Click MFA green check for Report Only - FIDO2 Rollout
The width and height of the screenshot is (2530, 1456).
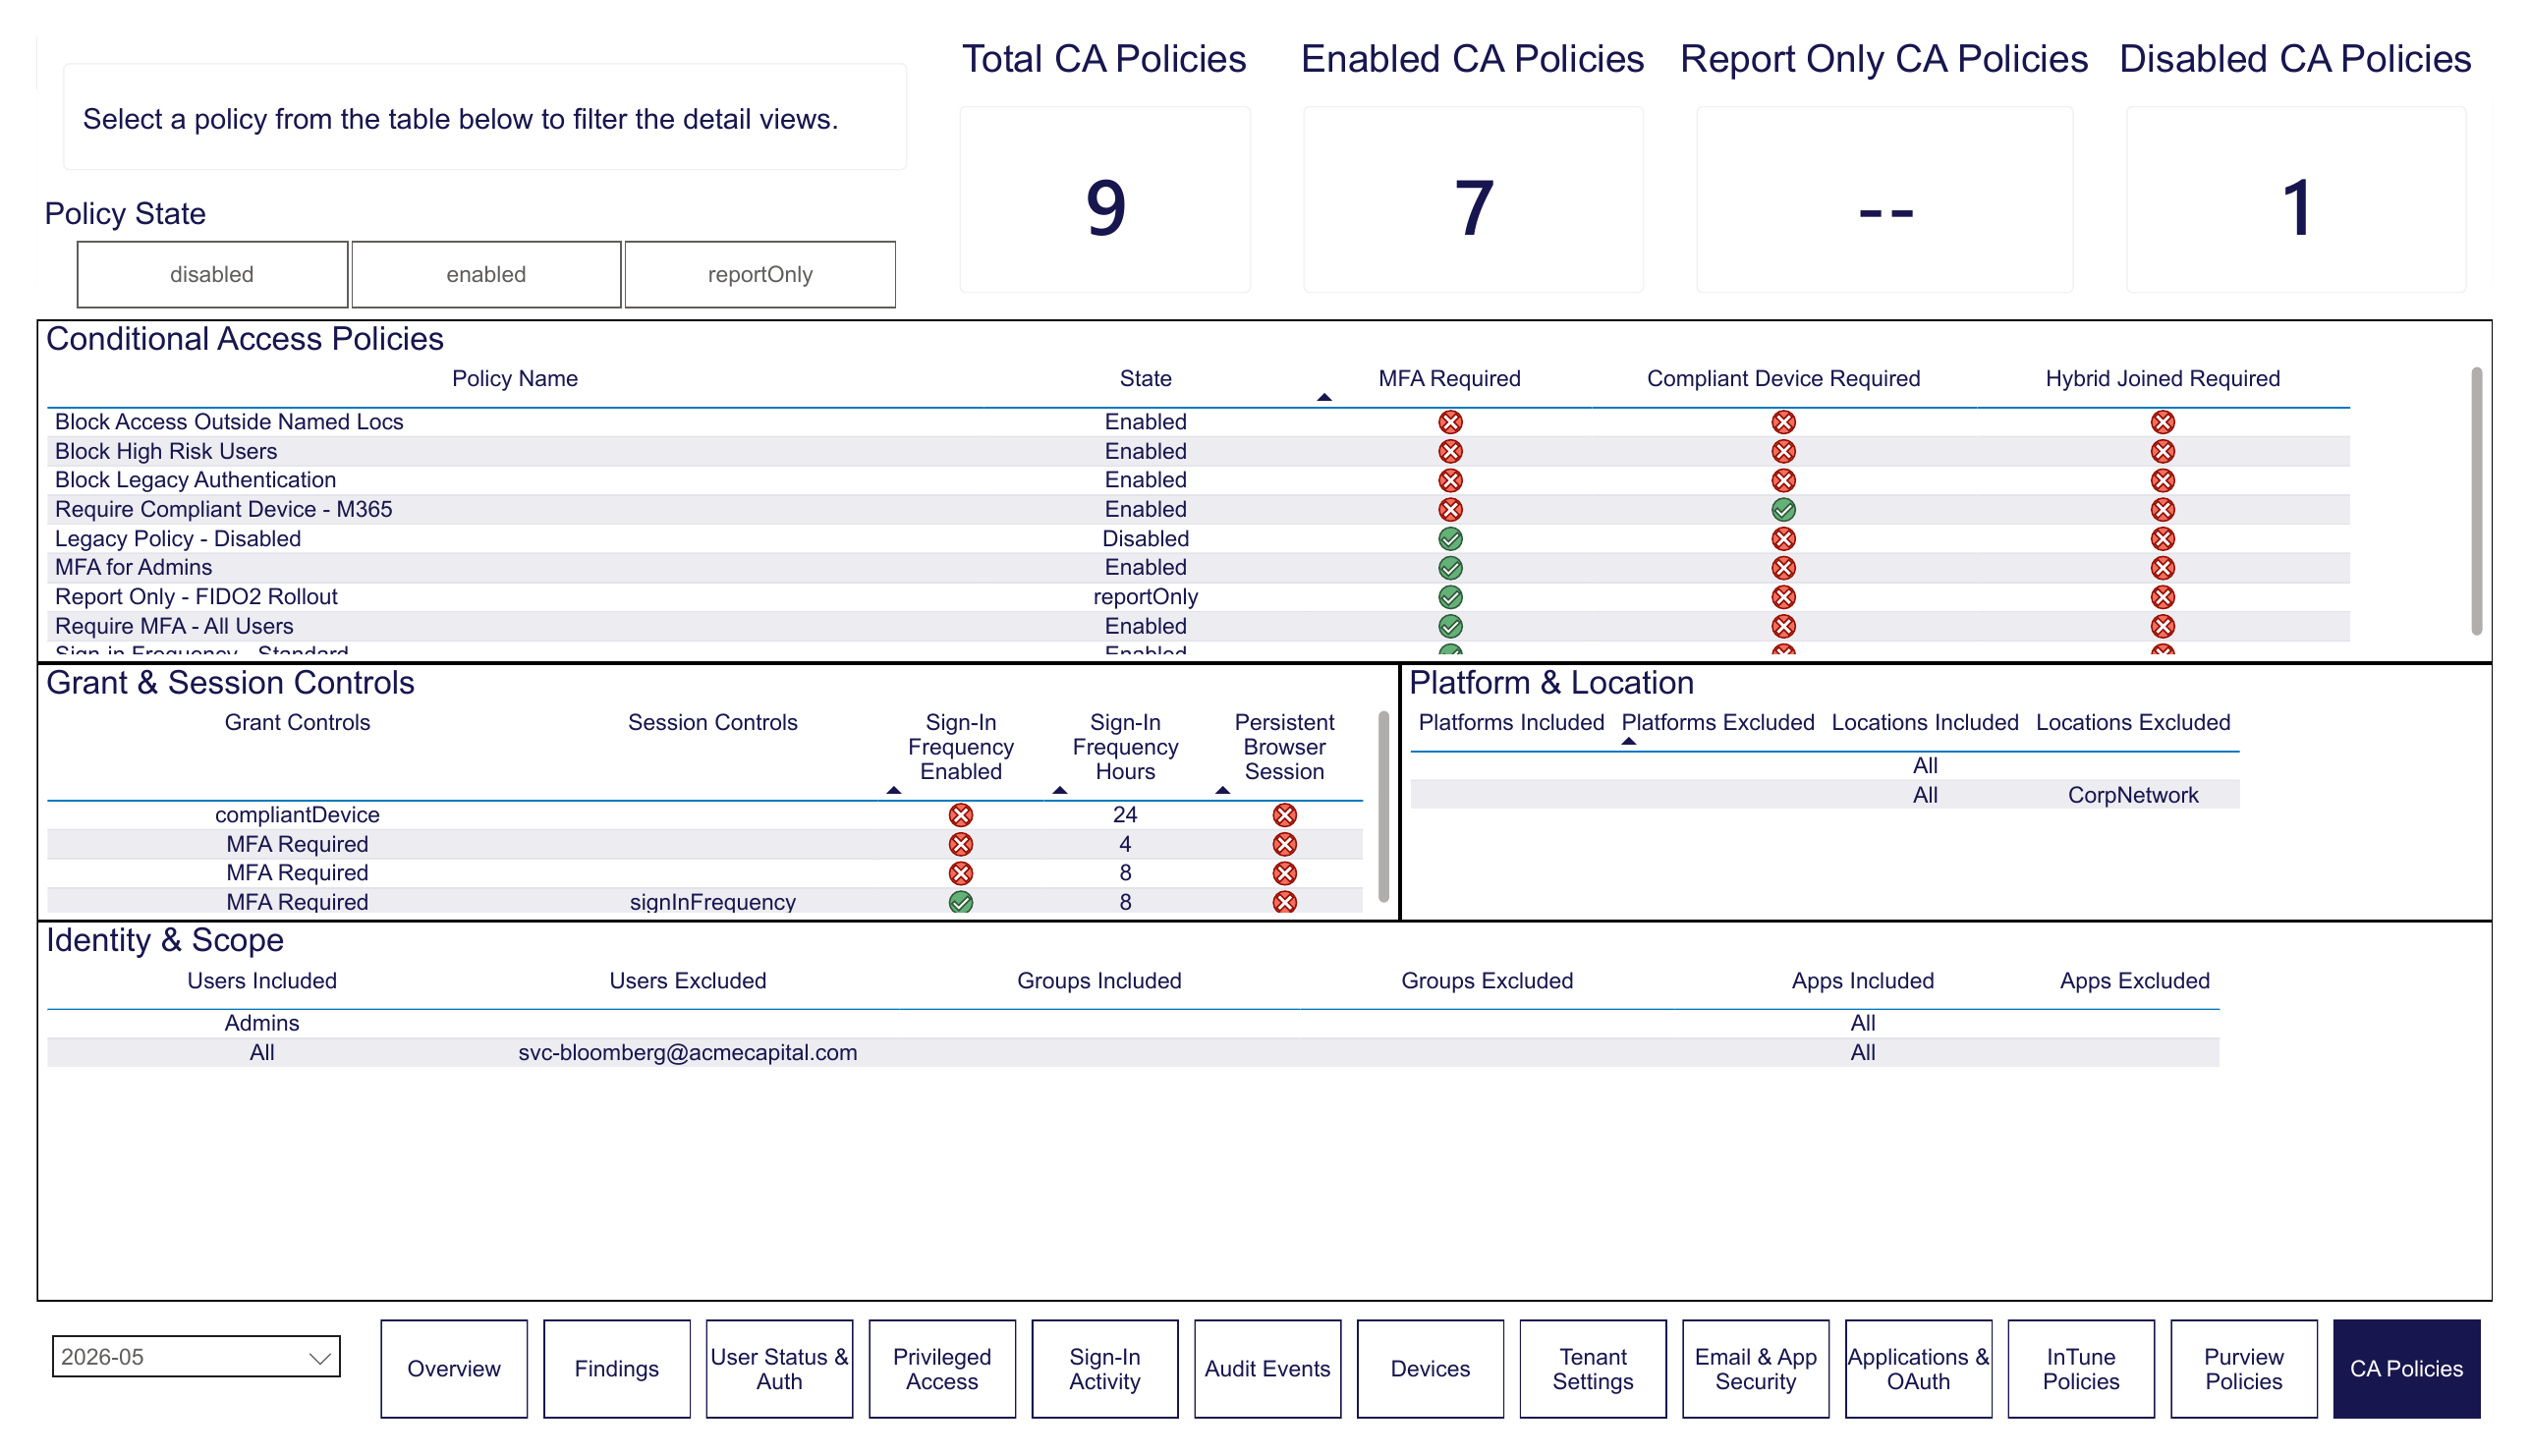click(1450, 597)
